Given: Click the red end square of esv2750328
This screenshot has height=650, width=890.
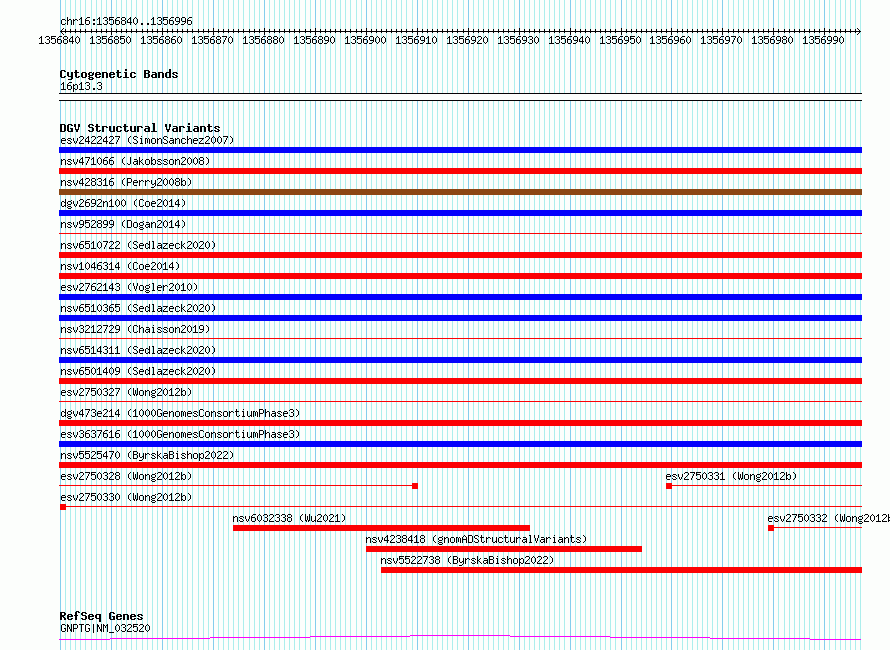Looking at the screenshot, I should pos(415,486).
